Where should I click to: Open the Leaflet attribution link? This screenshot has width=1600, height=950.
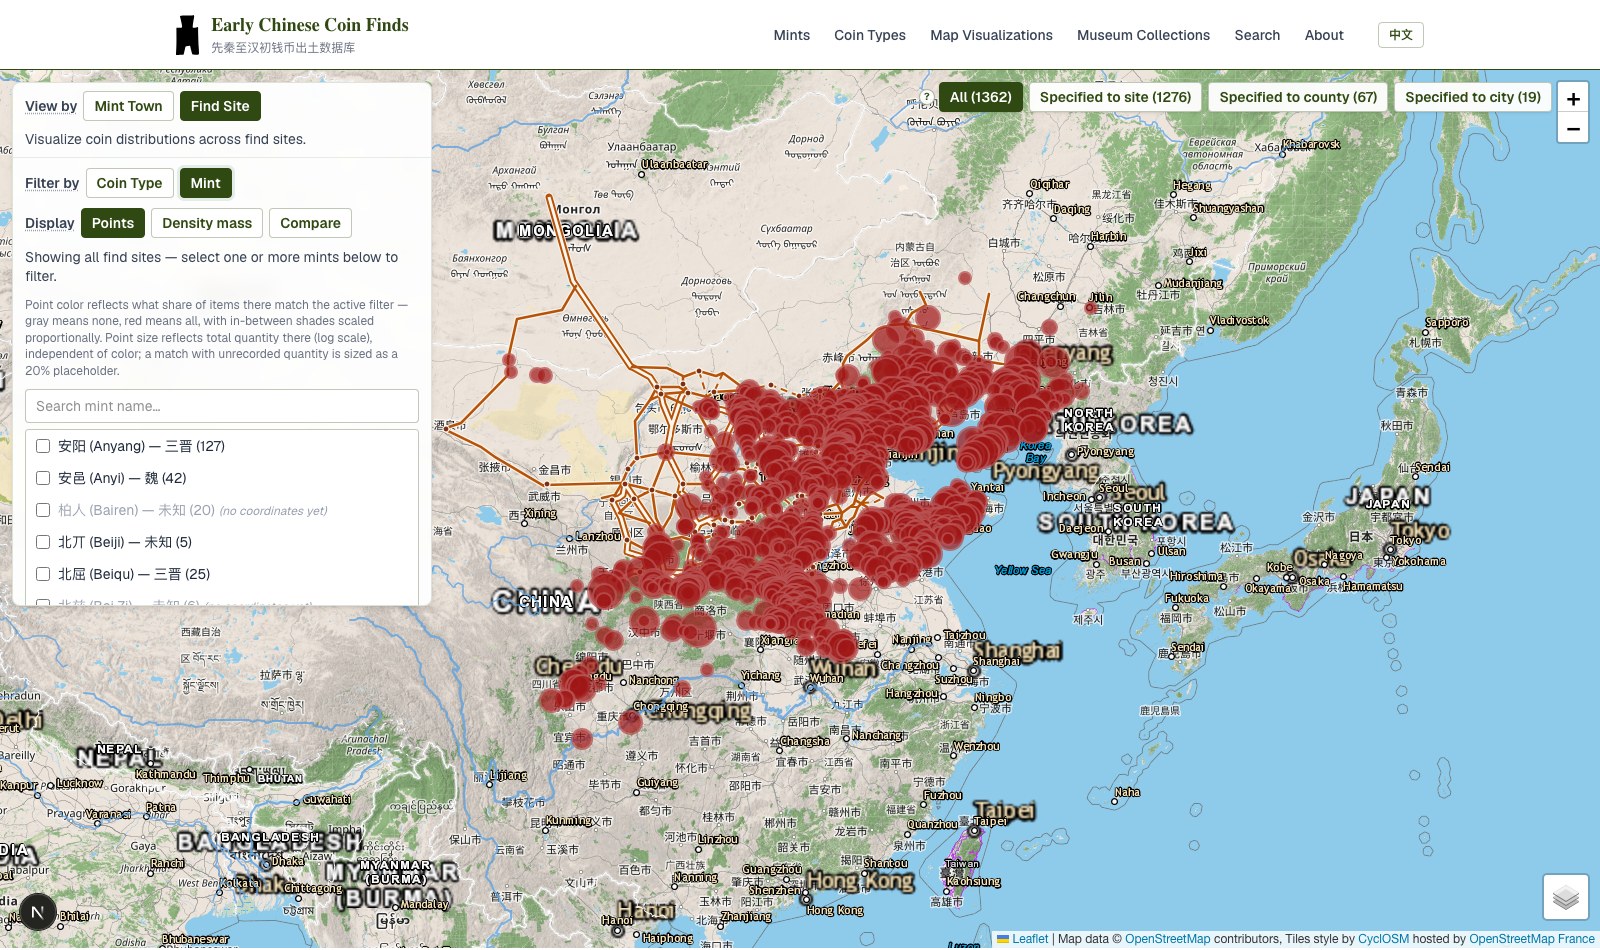coord(1023,939)
